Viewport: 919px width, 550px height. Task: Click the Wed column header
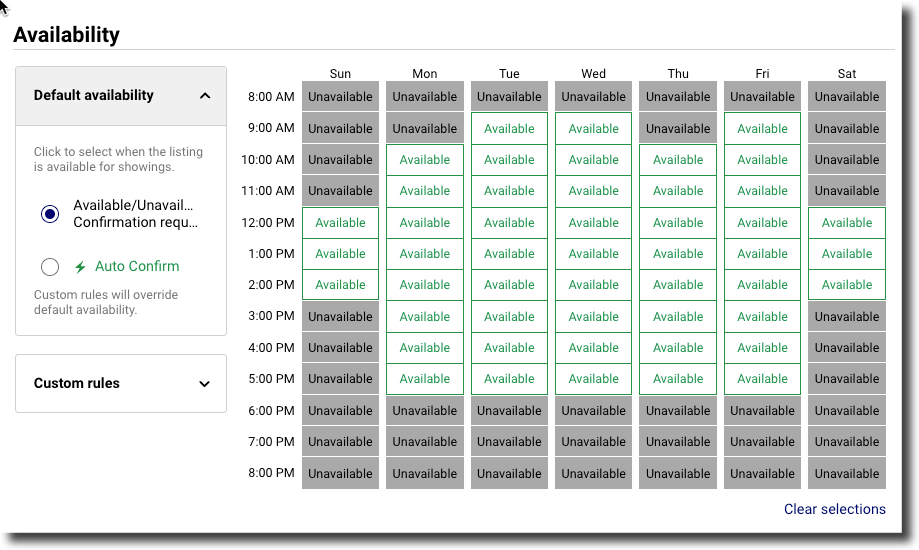[594, 74]
